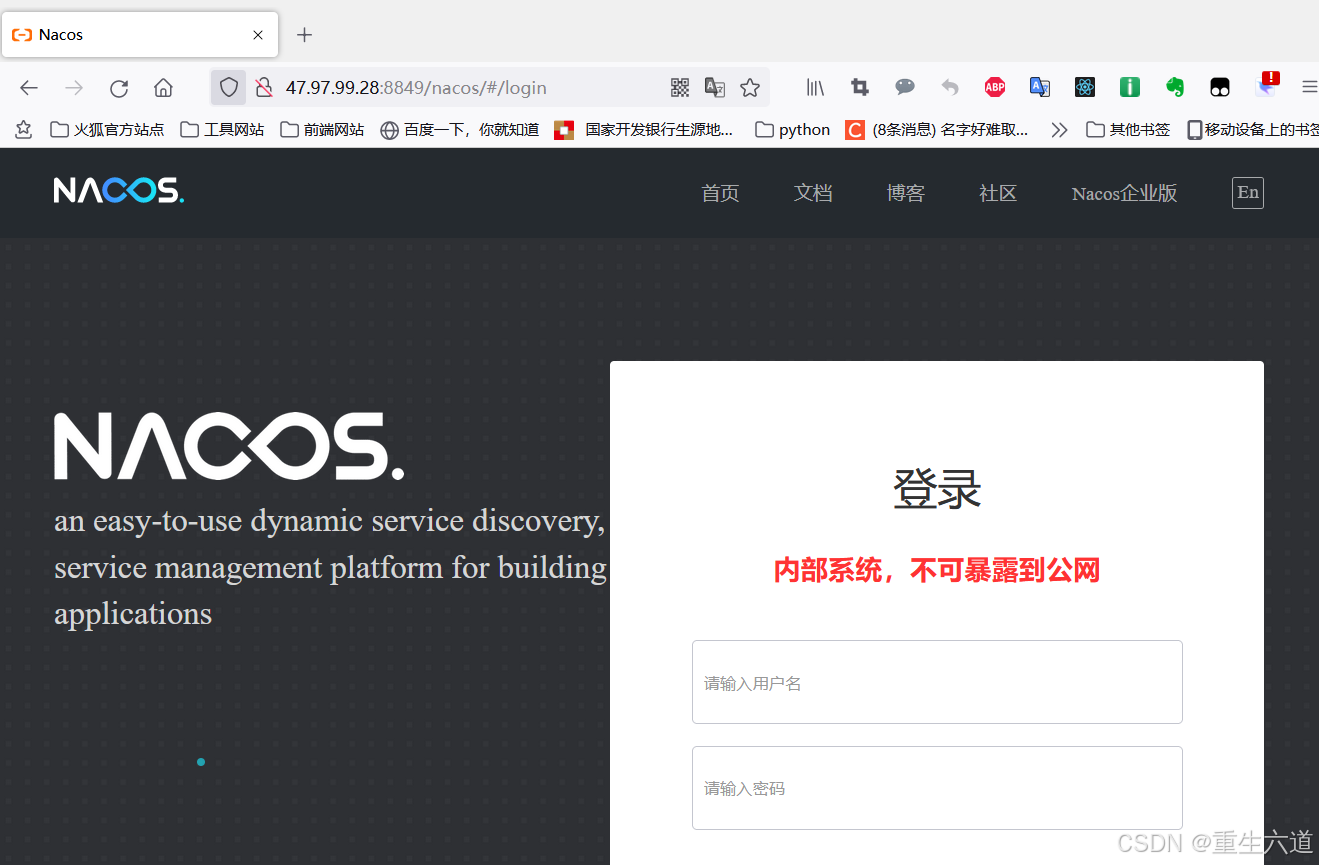
Task: Open the tracking protection shield icon
Action: tap(229, 88)
